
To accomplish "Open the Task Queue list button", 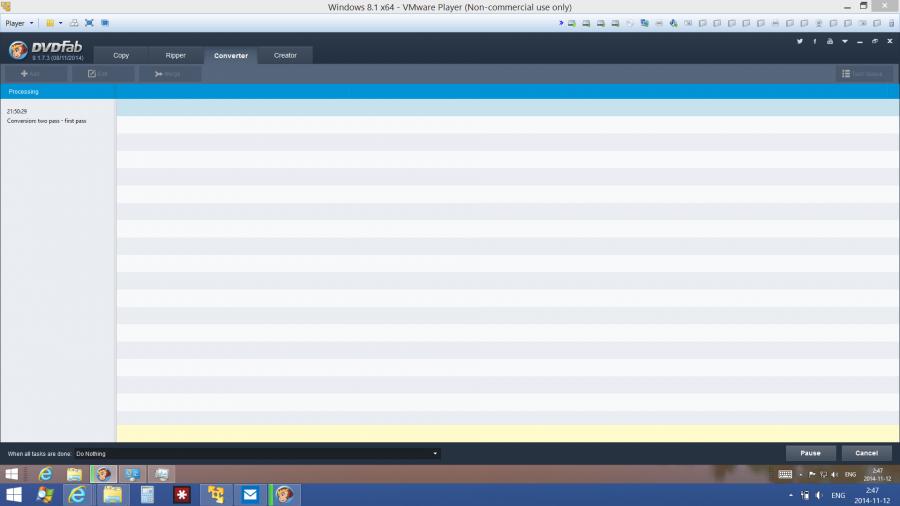I will [863, 74].
